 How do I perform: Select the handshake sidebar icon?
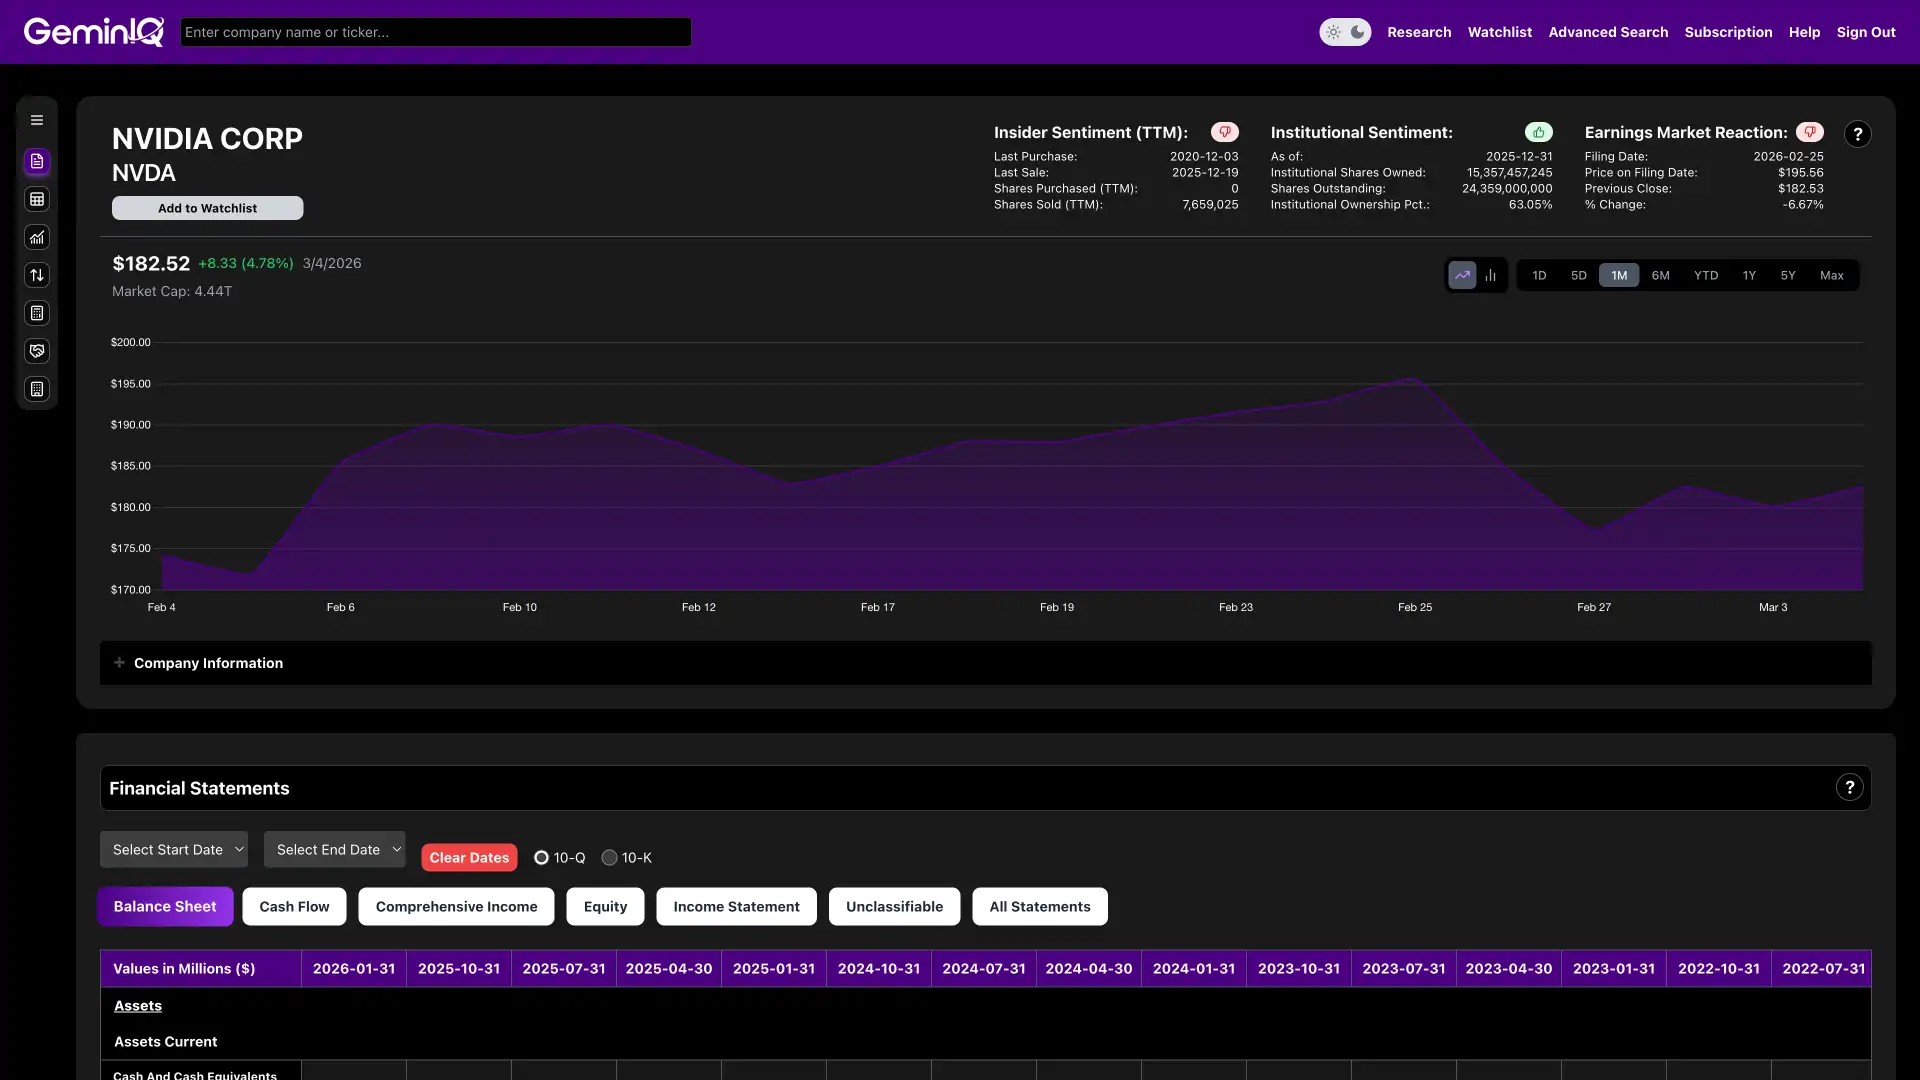point(37,351)
